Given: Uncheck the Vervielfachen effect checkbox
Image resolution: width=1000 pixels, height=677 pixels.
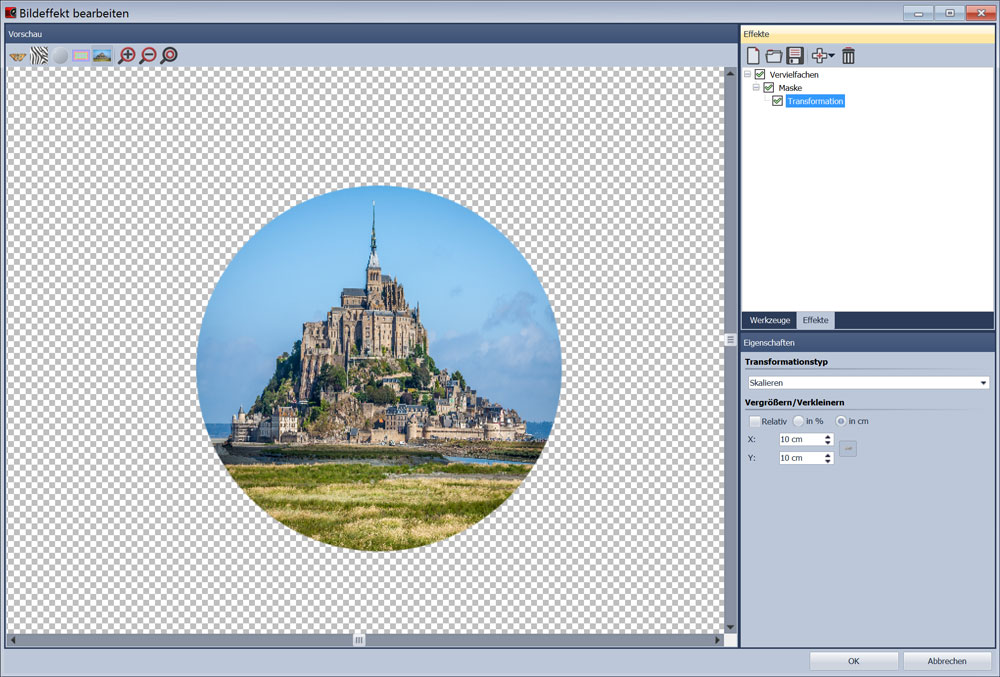Looking at the screenshot, I should [760, 75].
